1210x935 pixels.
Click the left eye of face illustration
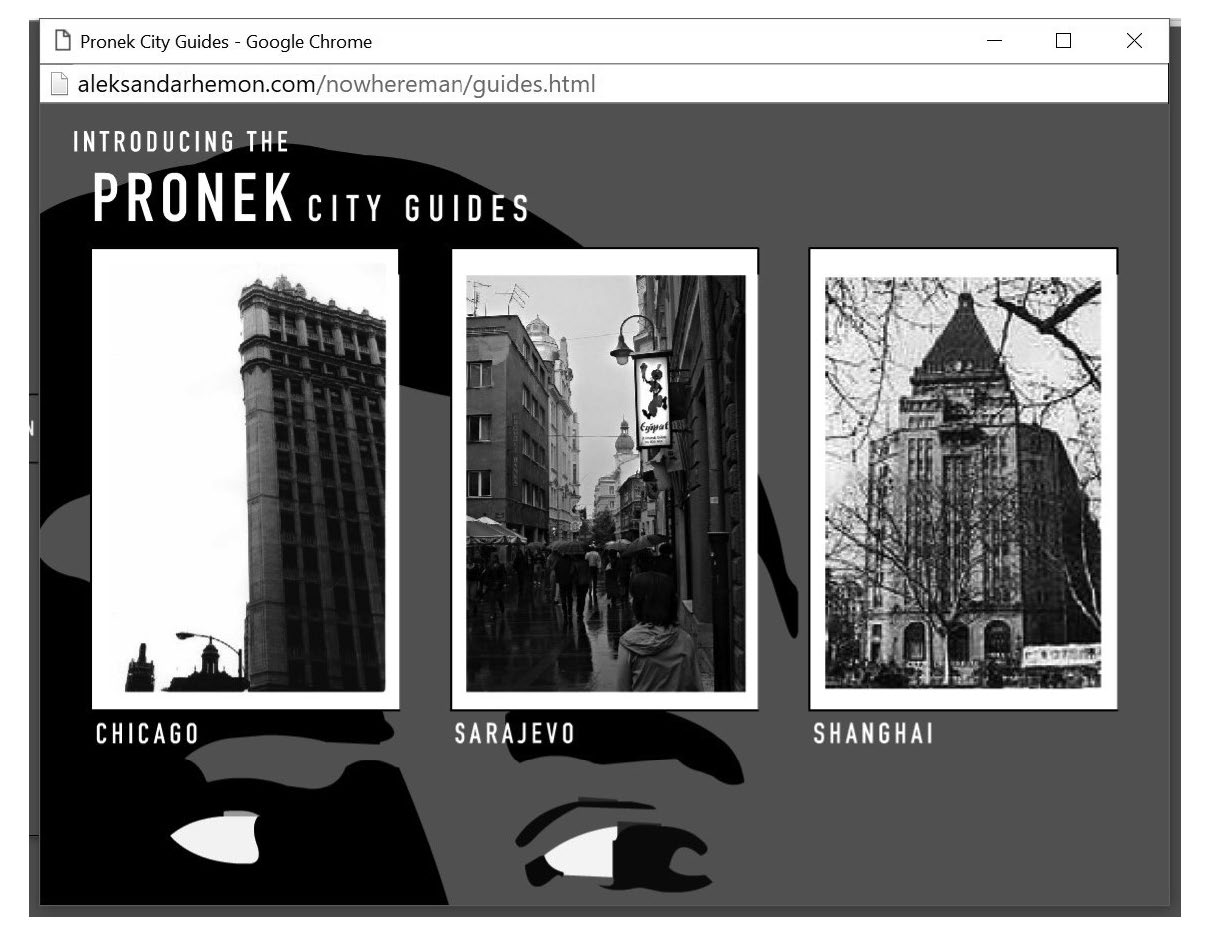[216, 838]
